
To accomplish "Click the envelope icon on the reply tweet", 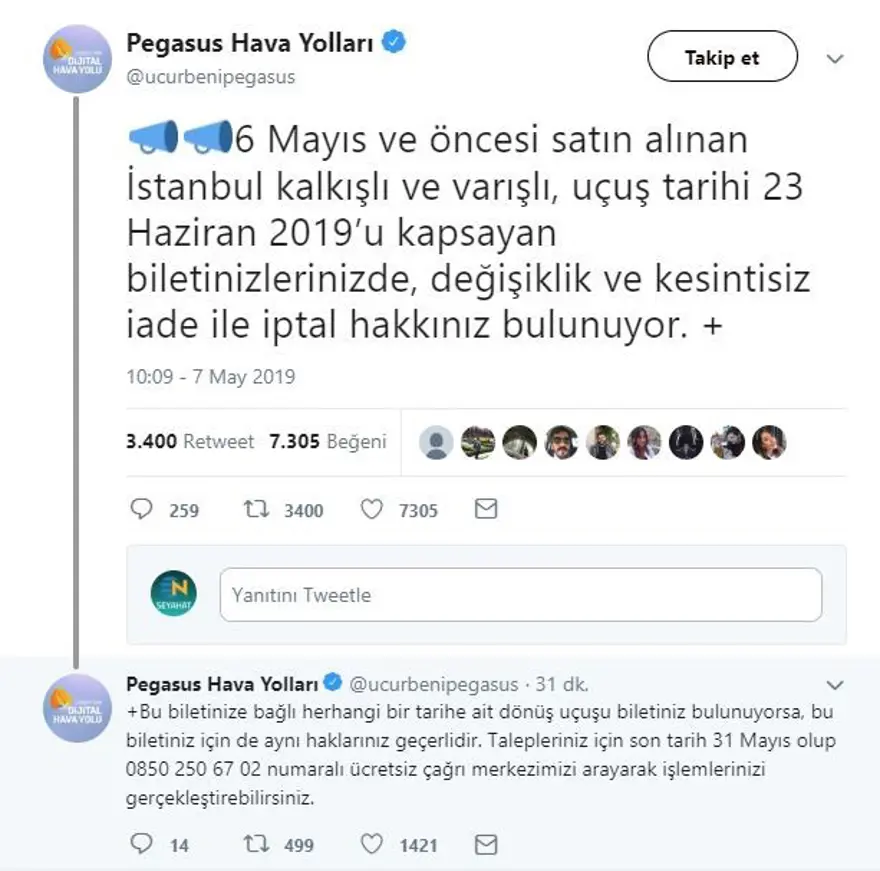I will coord(486,845).
